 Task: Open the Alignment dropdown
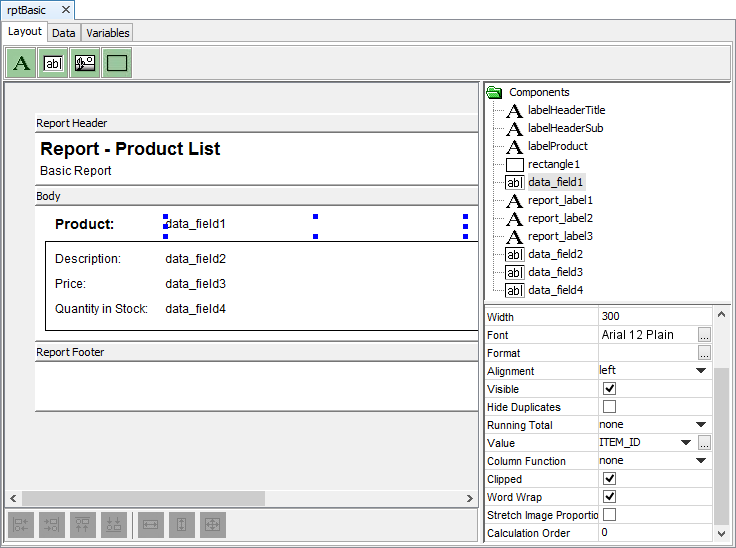point(701,371)
